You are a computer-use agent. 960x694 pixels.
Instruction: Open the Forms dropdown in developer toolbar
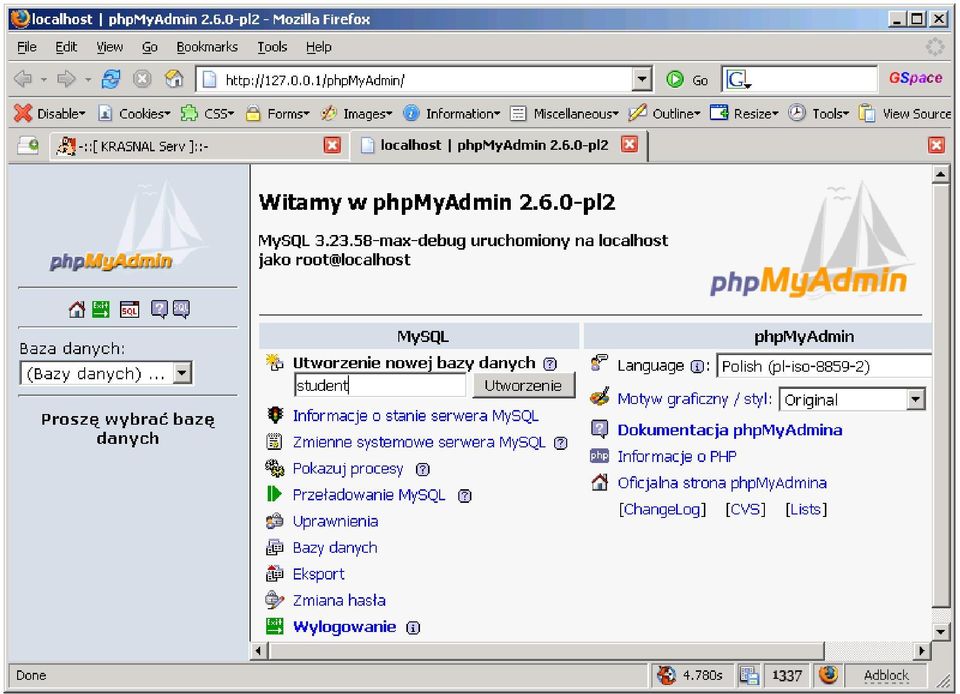[x=277, y=113]
